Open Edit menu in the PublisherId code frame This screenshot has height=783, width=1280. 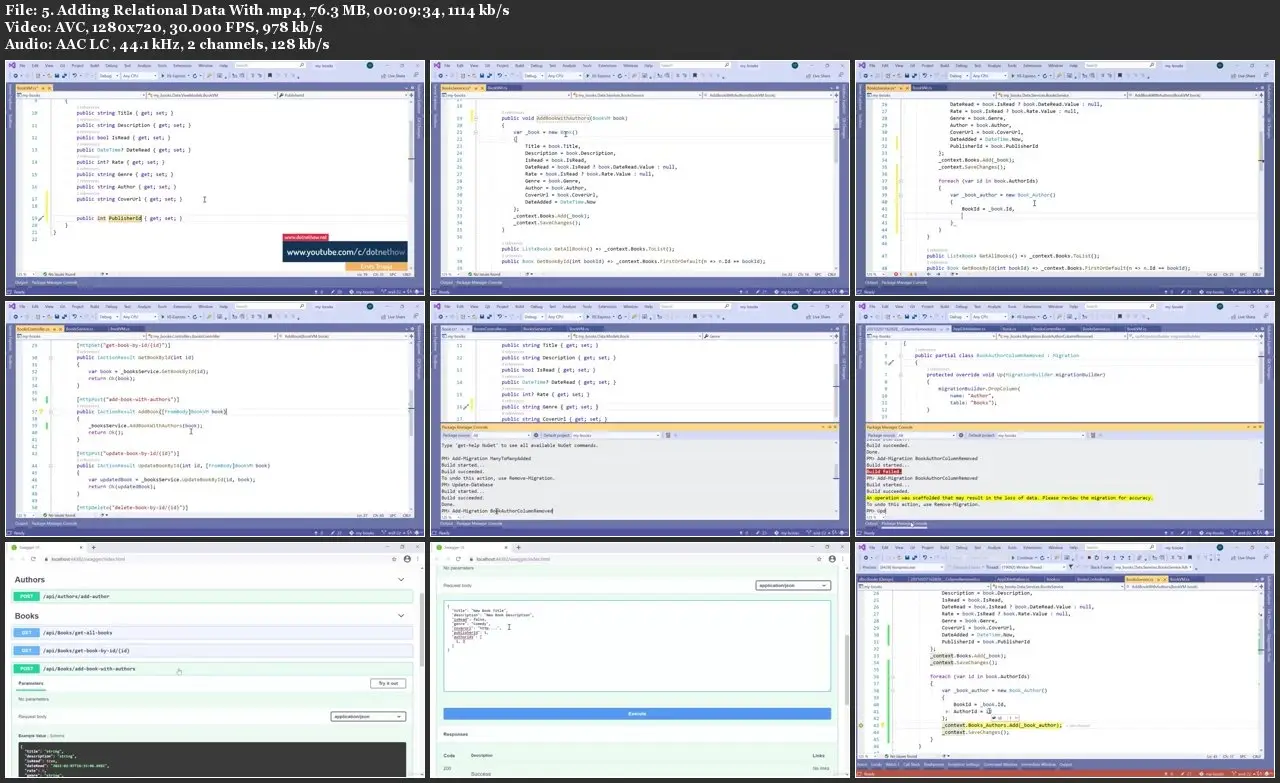click(x=34, y=65)
